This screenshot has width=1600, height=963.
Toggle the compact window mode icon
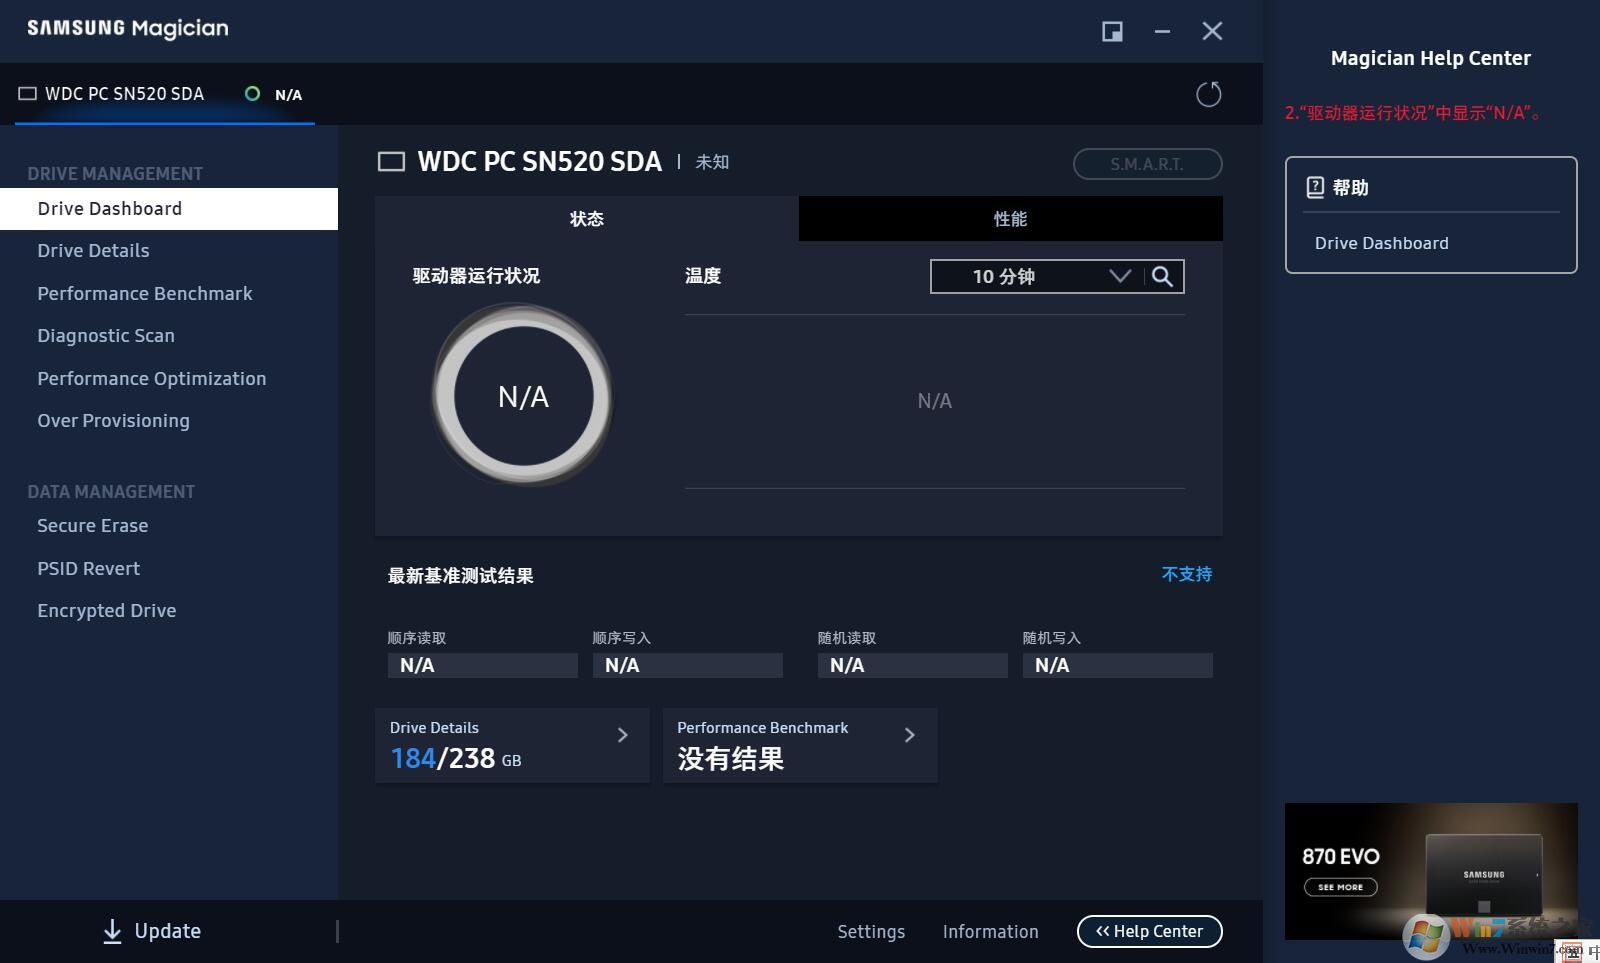[1112, 31]
